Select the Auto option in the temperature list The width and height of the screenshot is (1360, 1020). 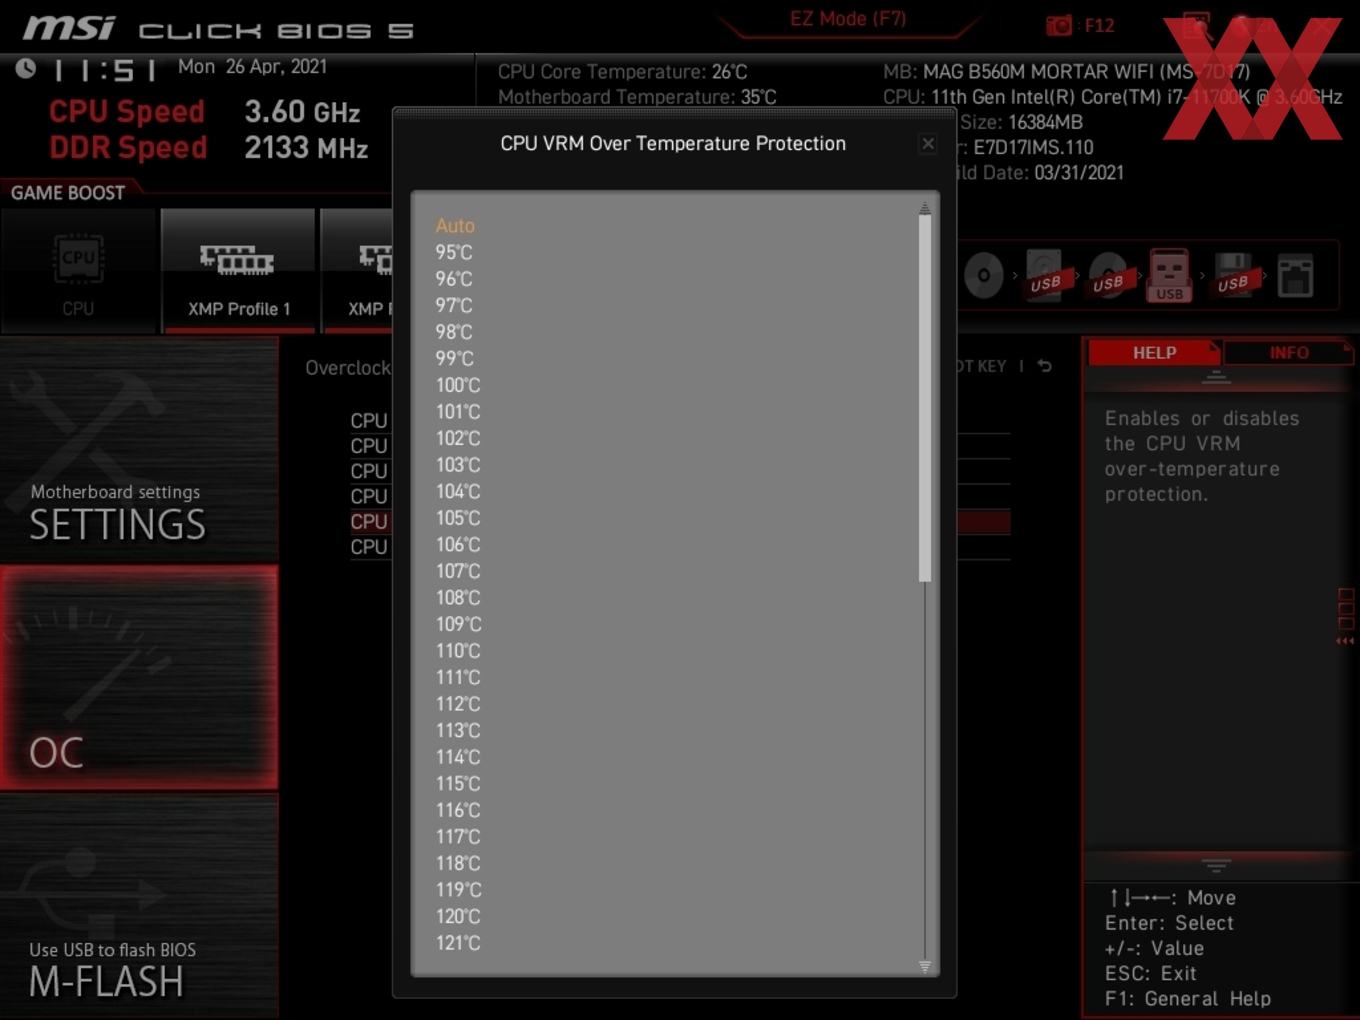tap(455, 226)
